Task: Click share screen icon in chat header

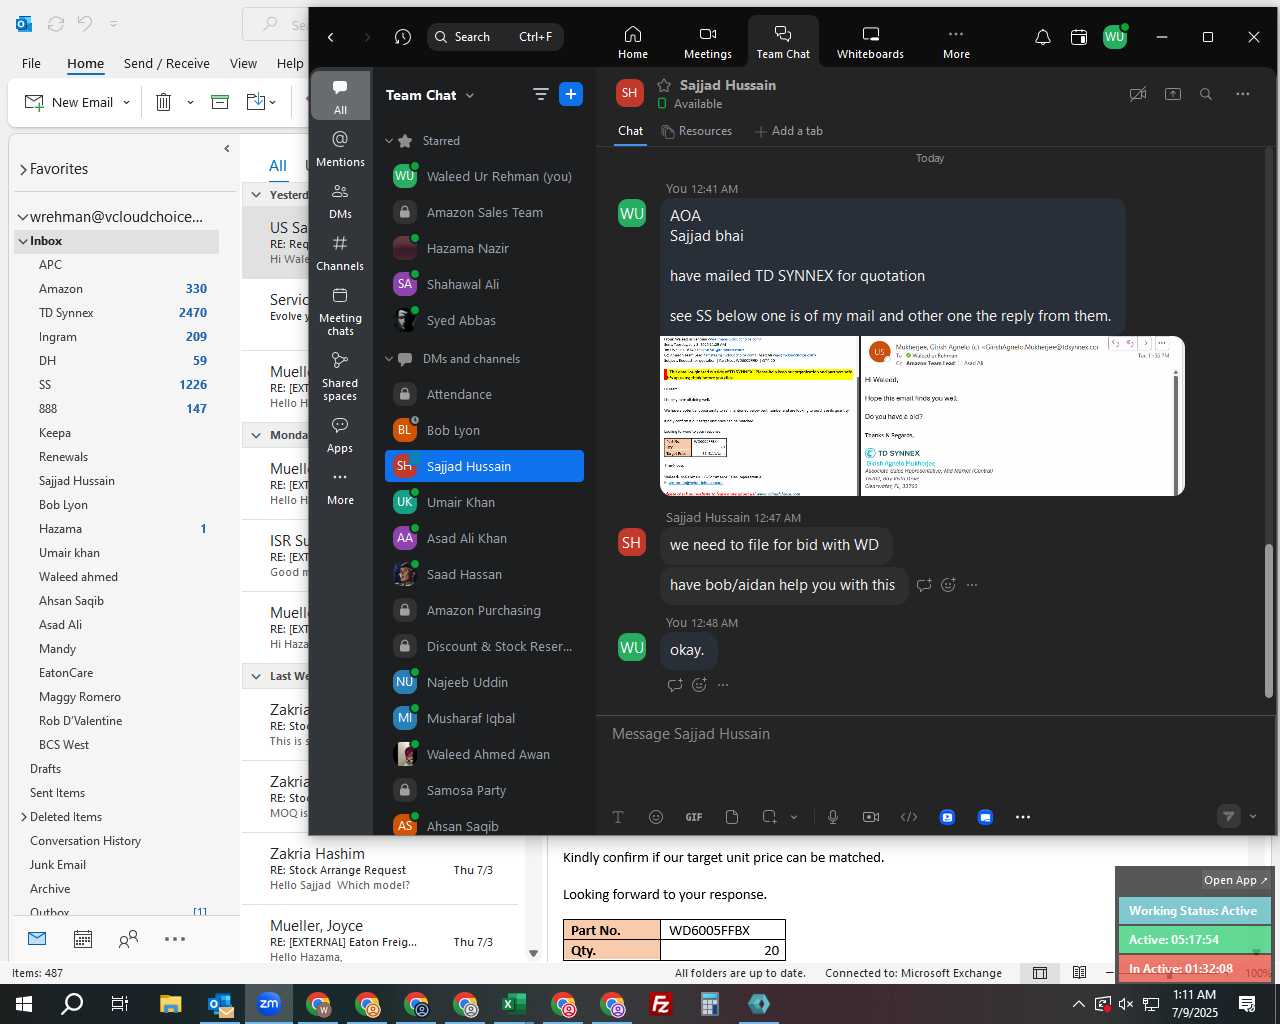Action: point(1173,94)
